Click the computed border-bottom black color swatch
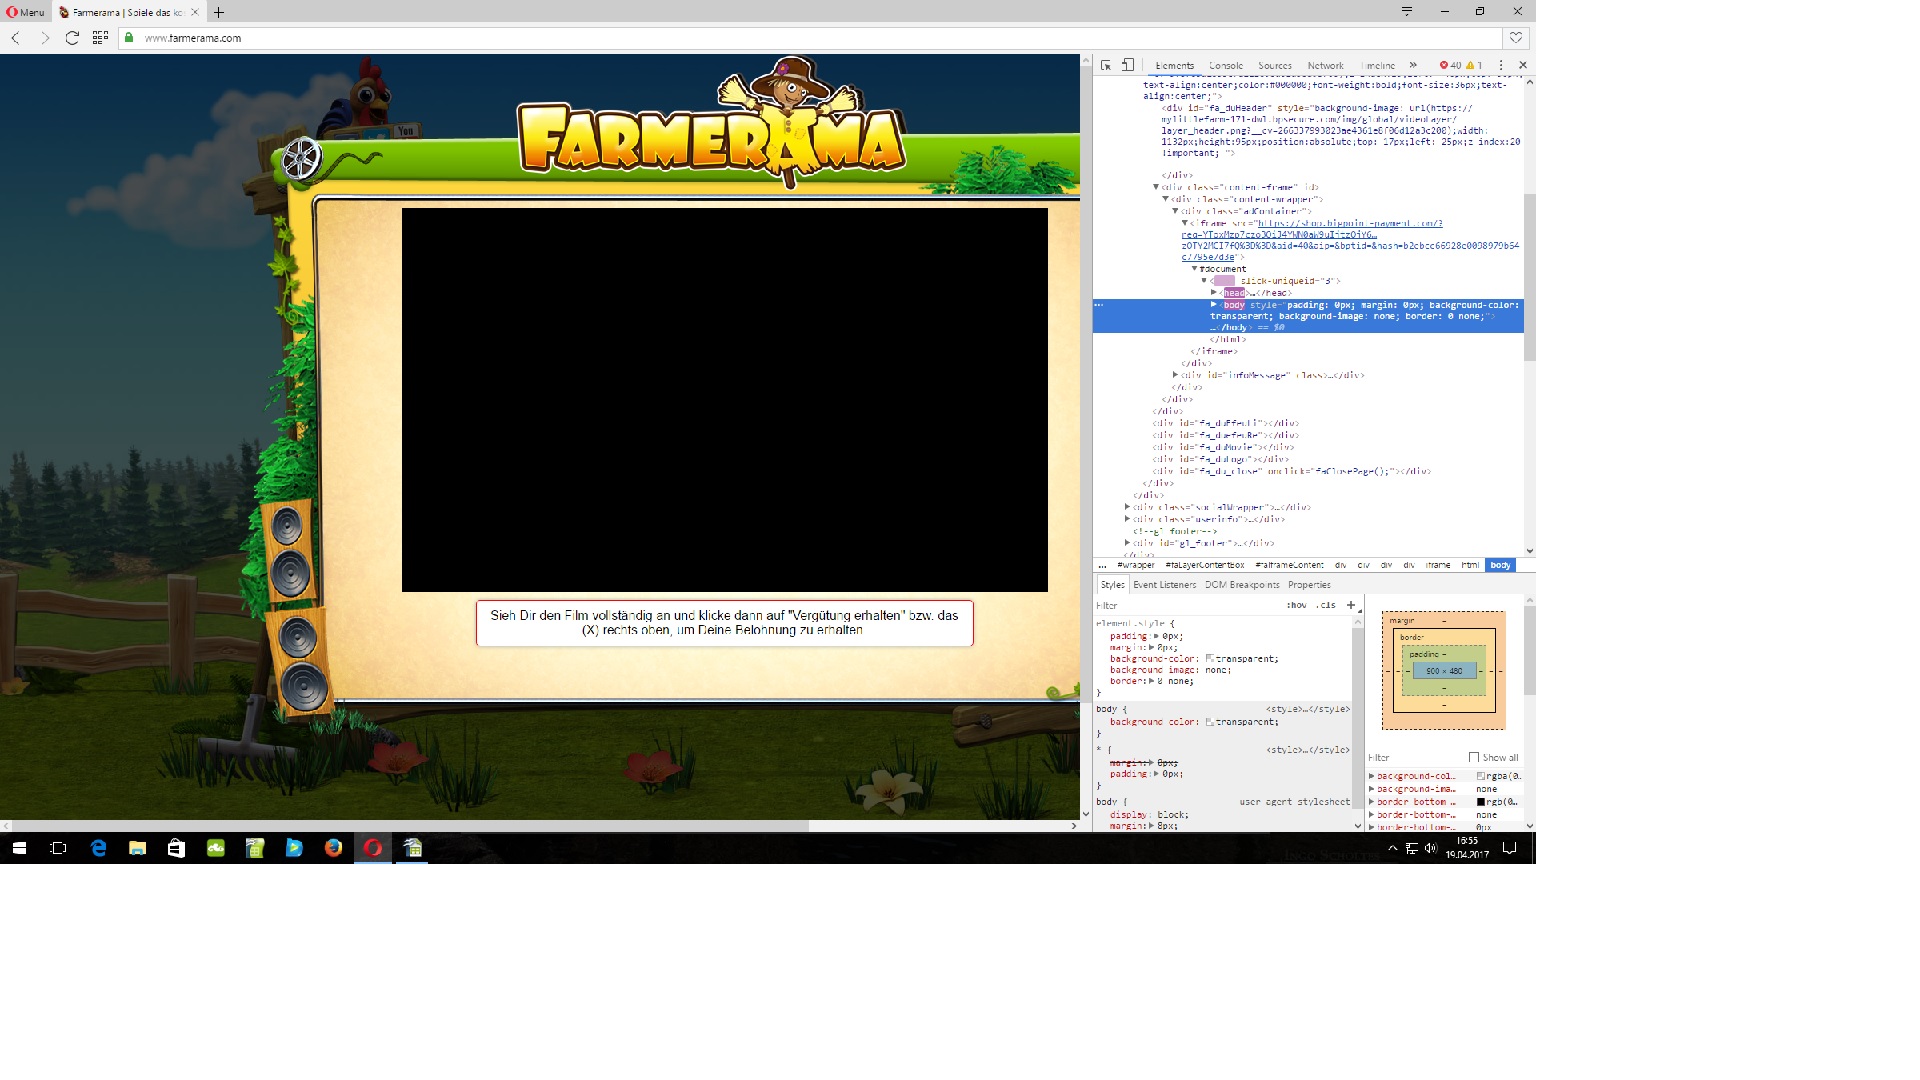1920x1080 pixels. pyautogui.click(x=1481, y=802)
